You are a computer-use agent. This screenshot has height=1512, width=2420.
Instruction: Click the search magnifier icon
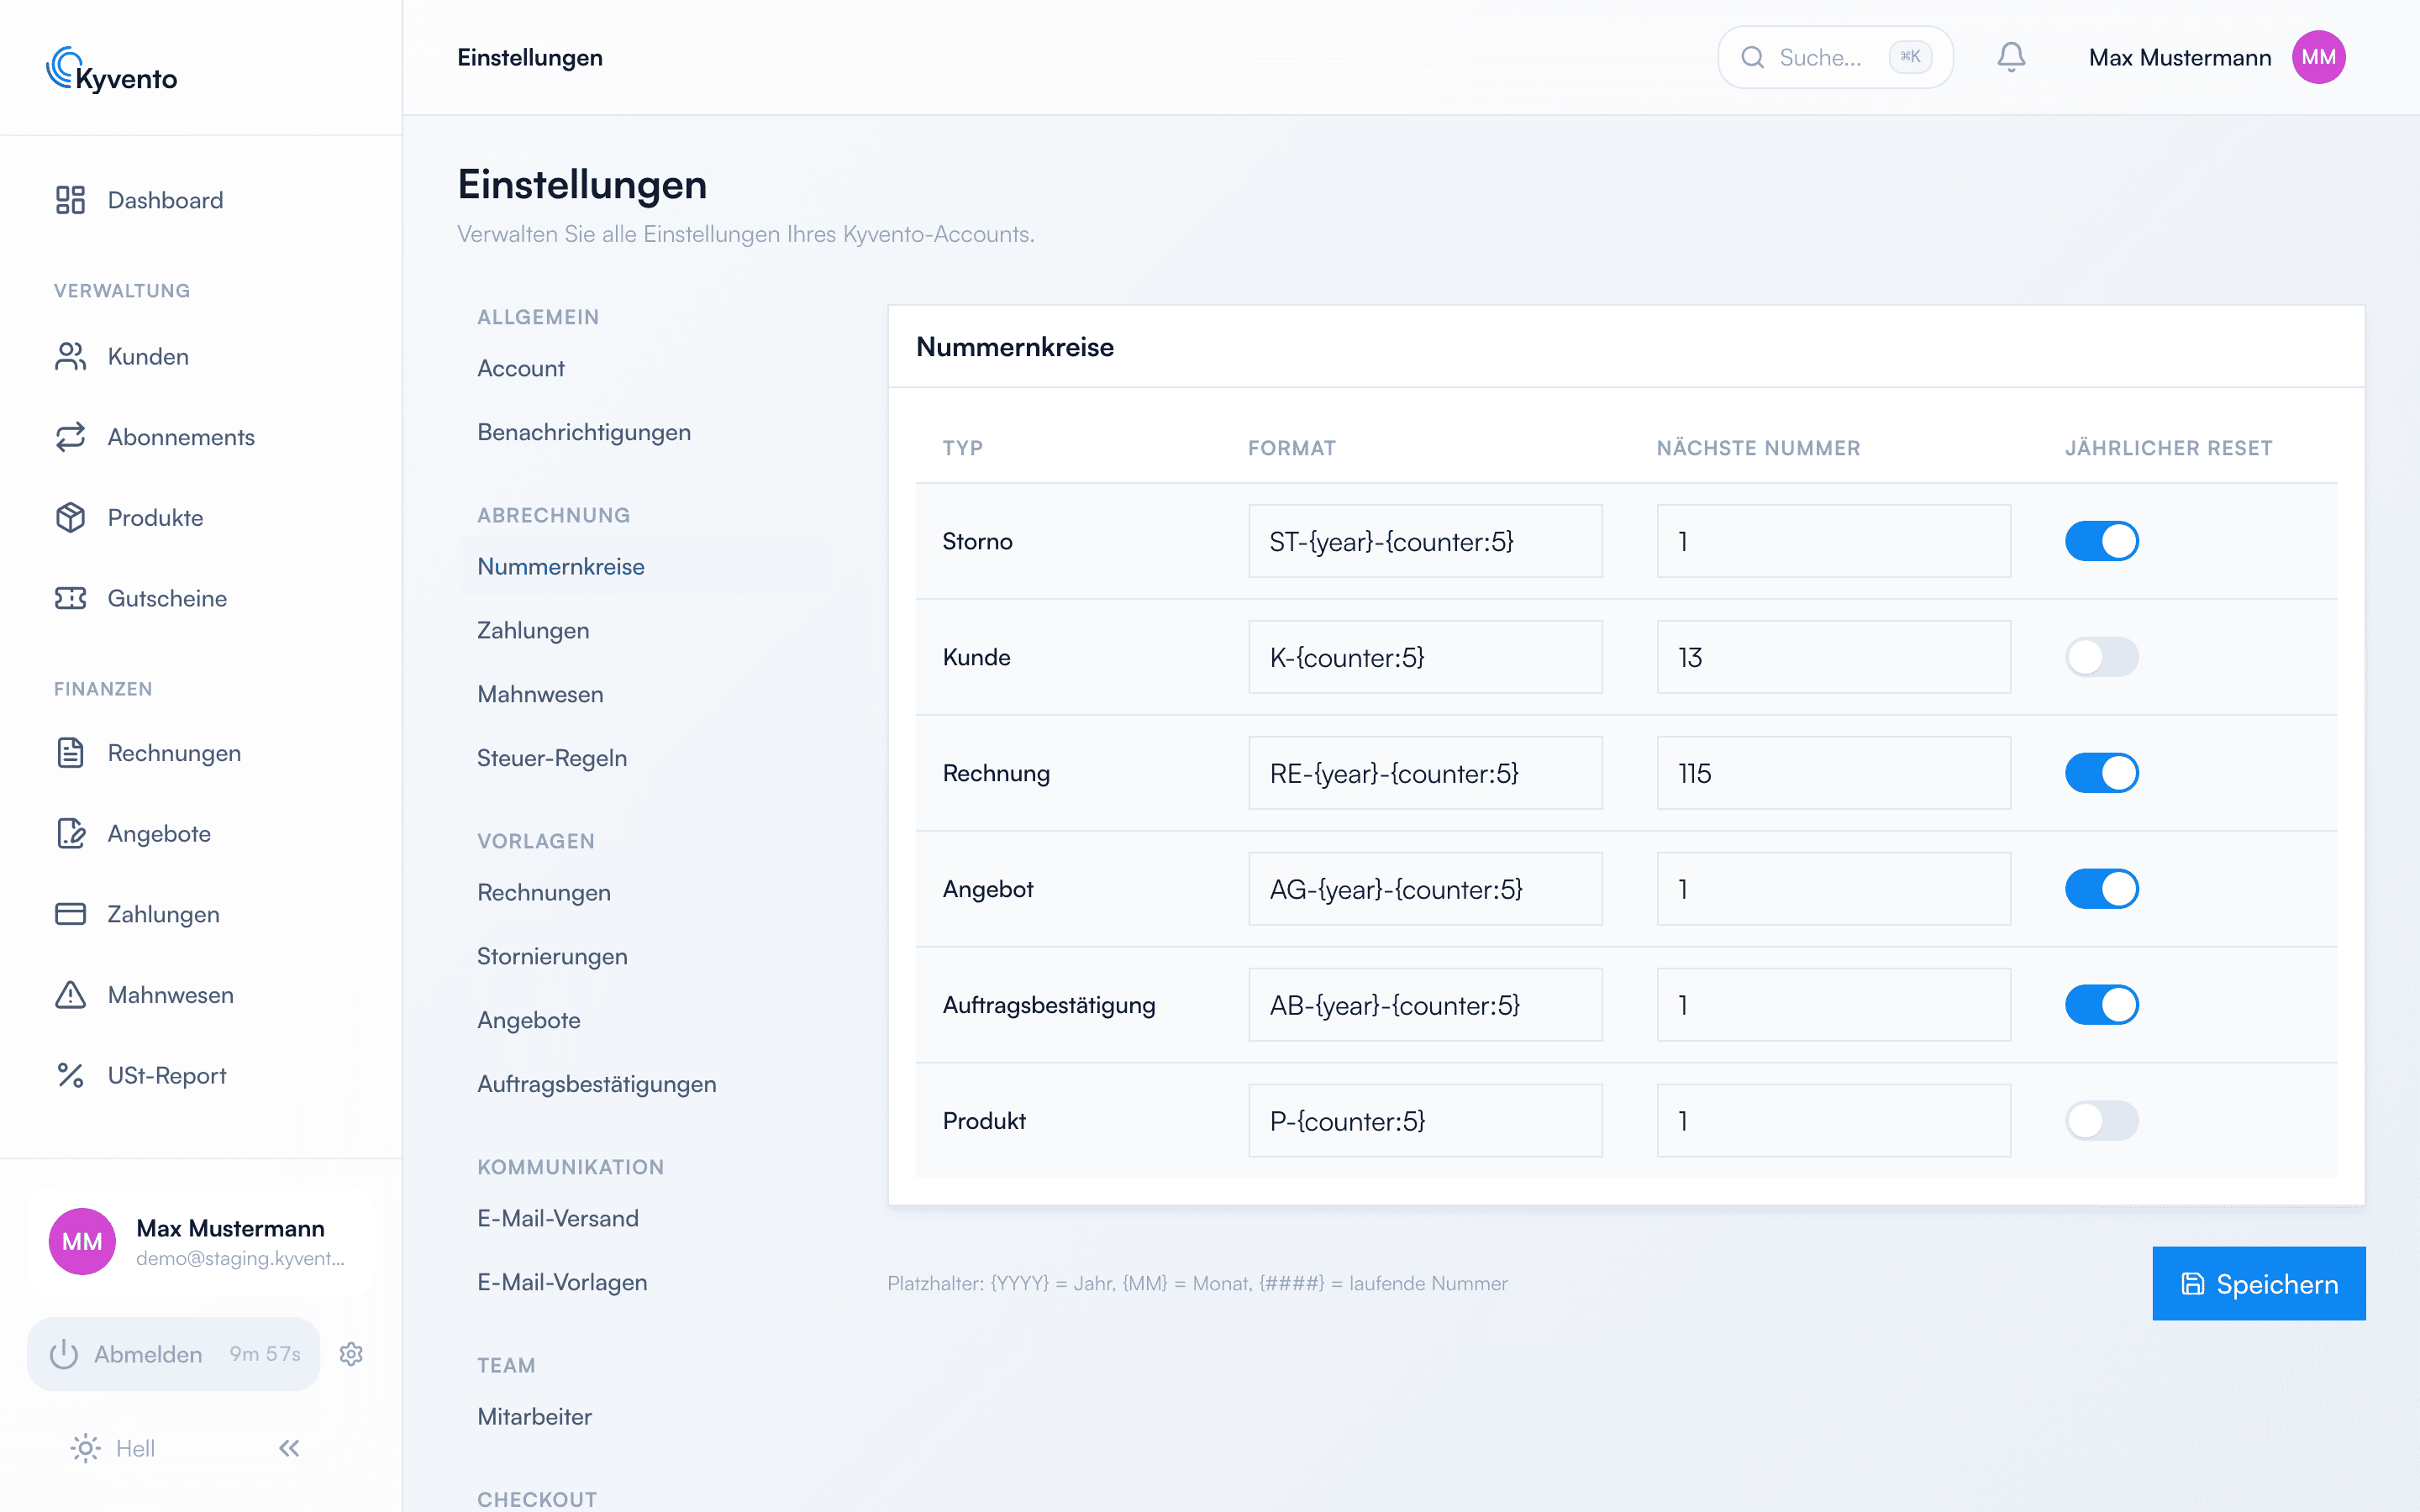point(1752,57)
